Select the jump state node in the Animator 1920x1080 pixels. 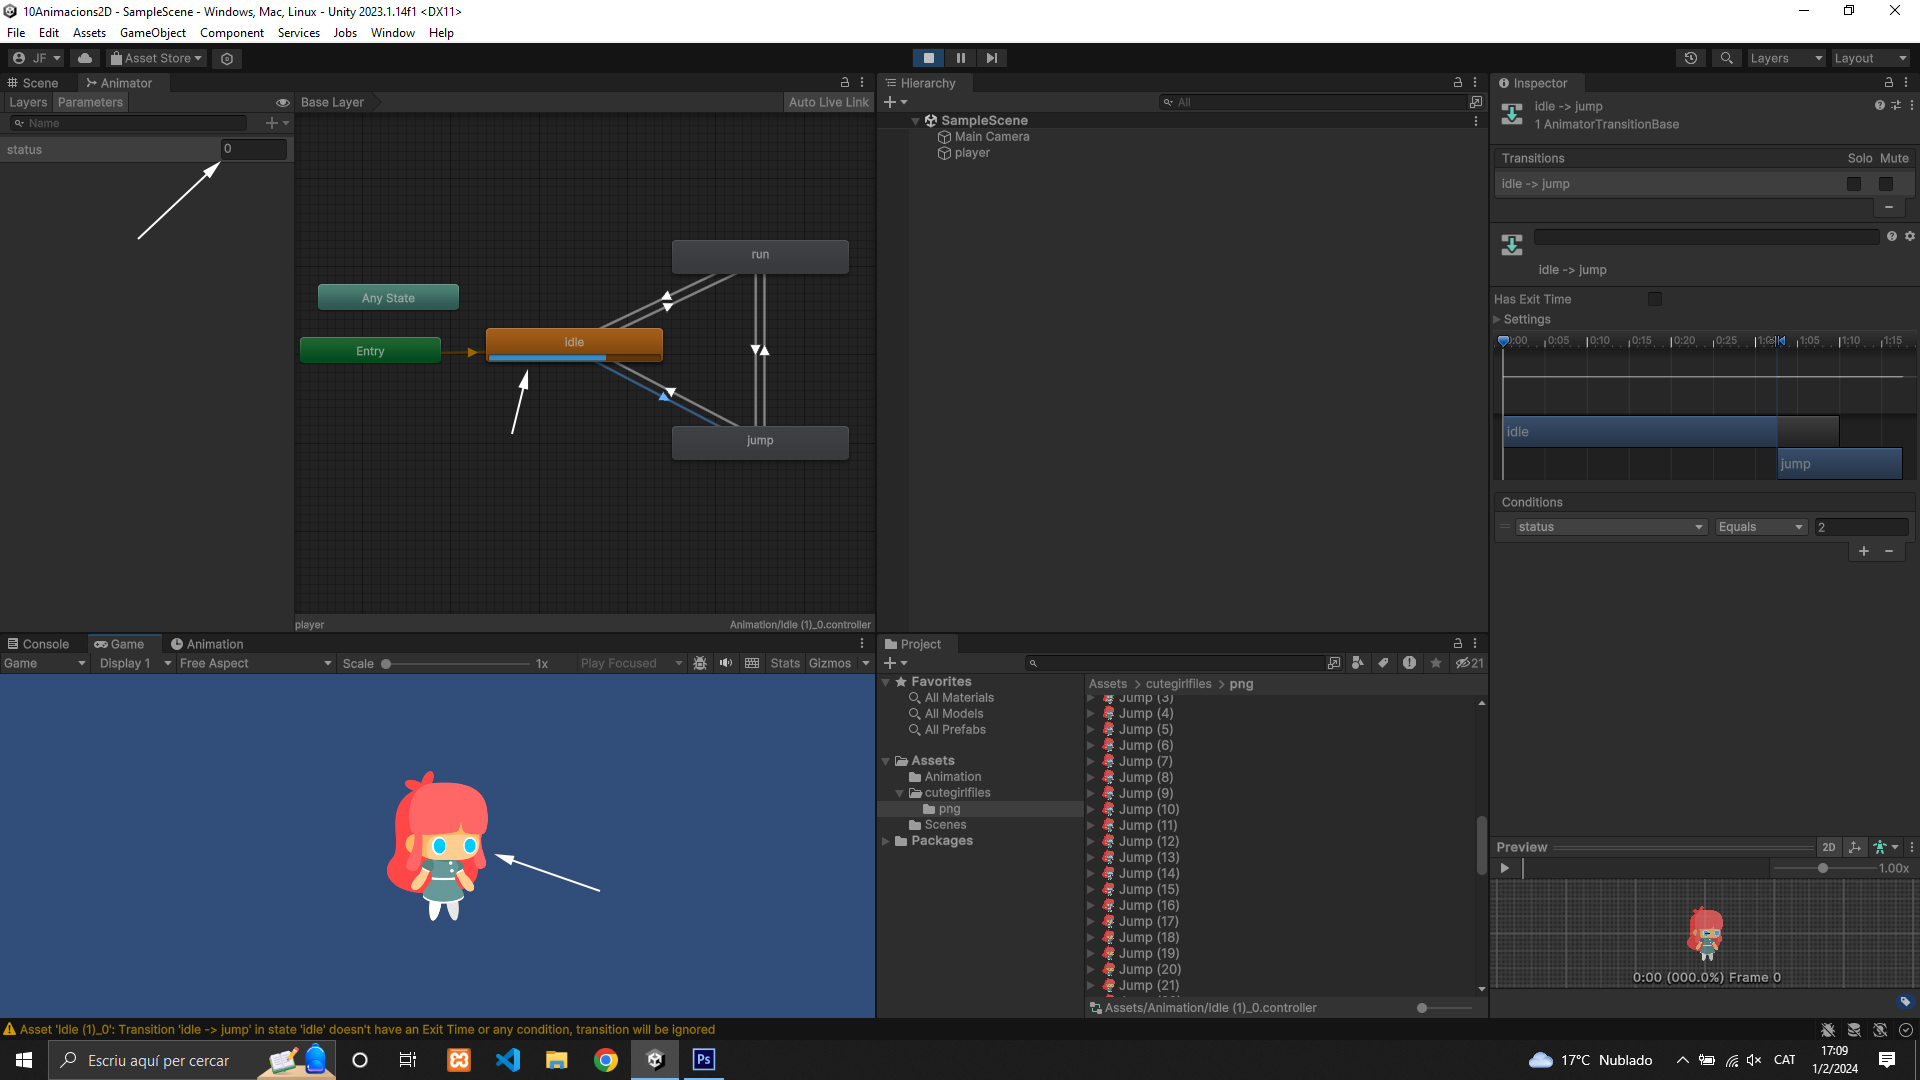760,442
